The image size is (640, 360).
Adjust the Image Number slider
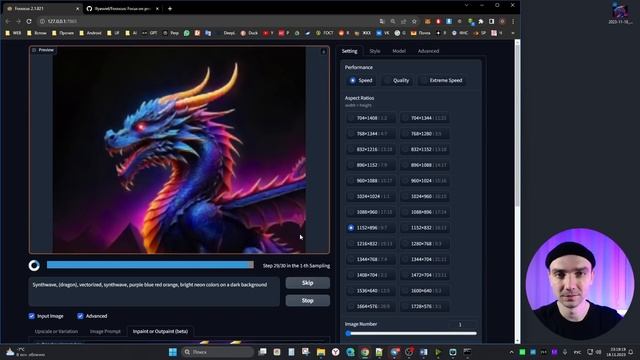pyautogui.click(x=411, y=333)
